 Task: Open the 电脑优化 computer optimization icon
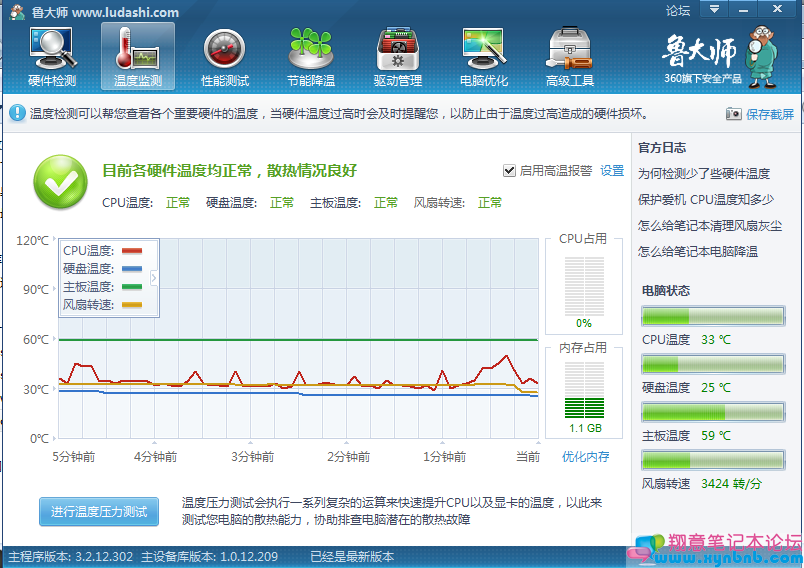pos(484,56)
